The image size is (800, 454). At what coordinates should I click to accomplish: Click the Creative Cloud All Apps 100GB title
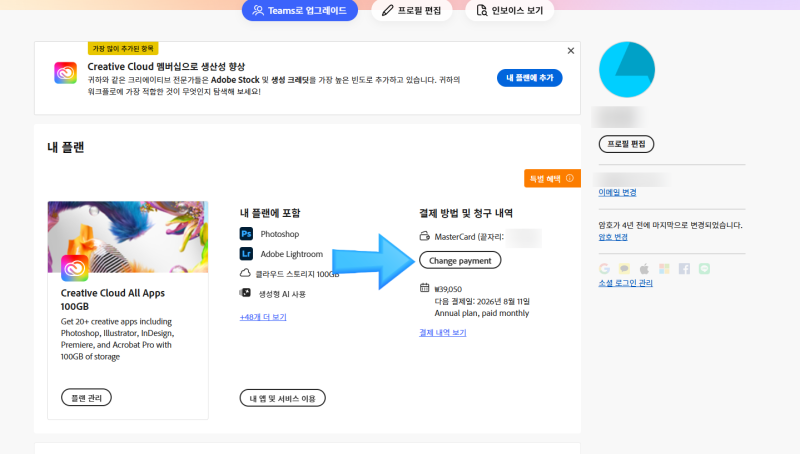[112, 299]
